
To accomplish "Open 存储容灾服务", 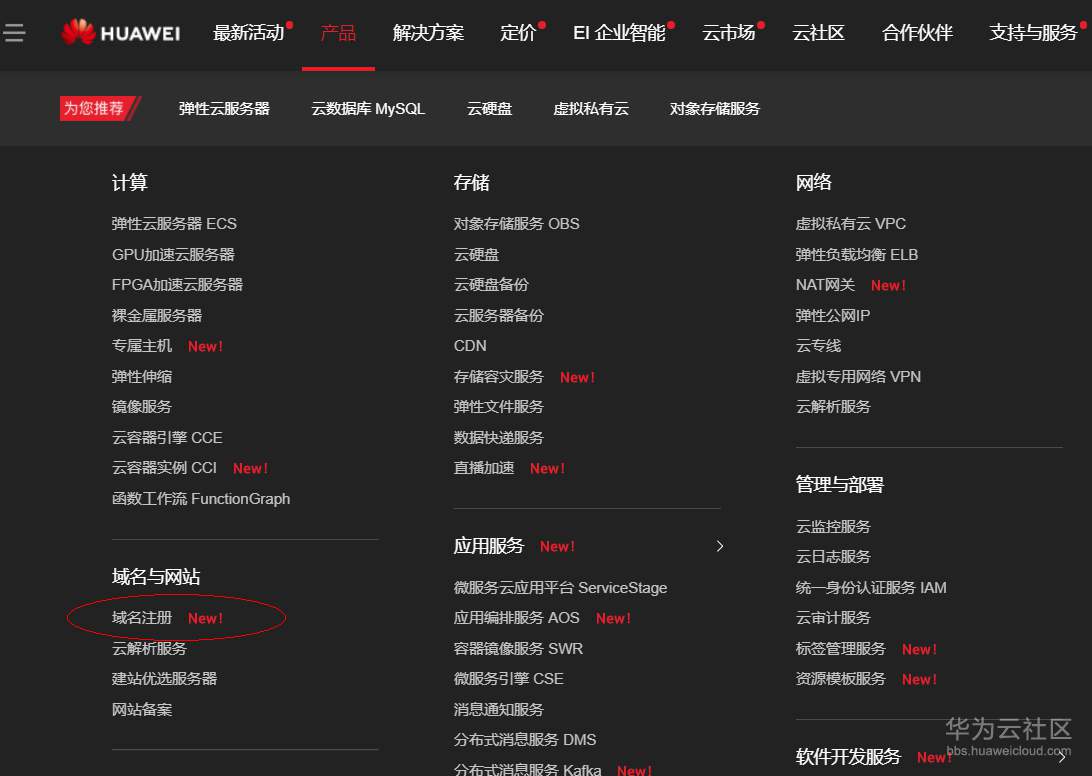I will [x=499, y=377].
